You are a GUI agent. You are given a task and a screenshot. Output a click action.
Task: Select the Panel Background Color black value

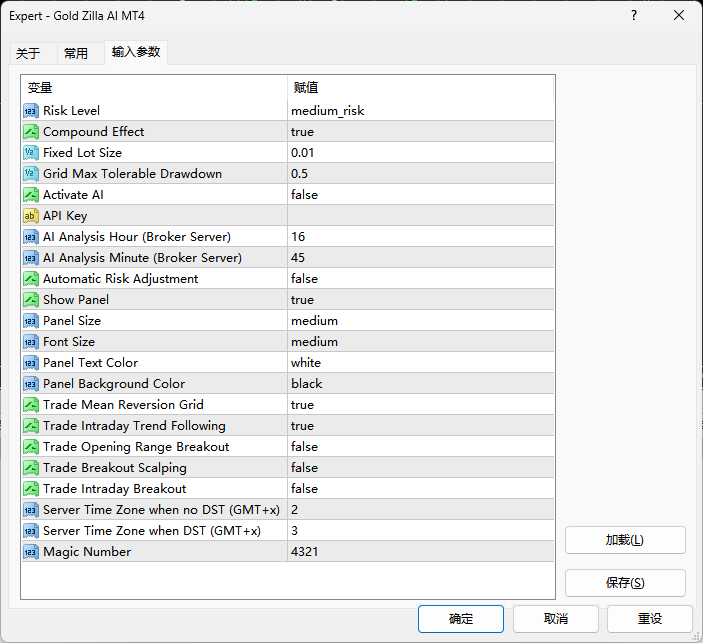(x=307, y=384)
